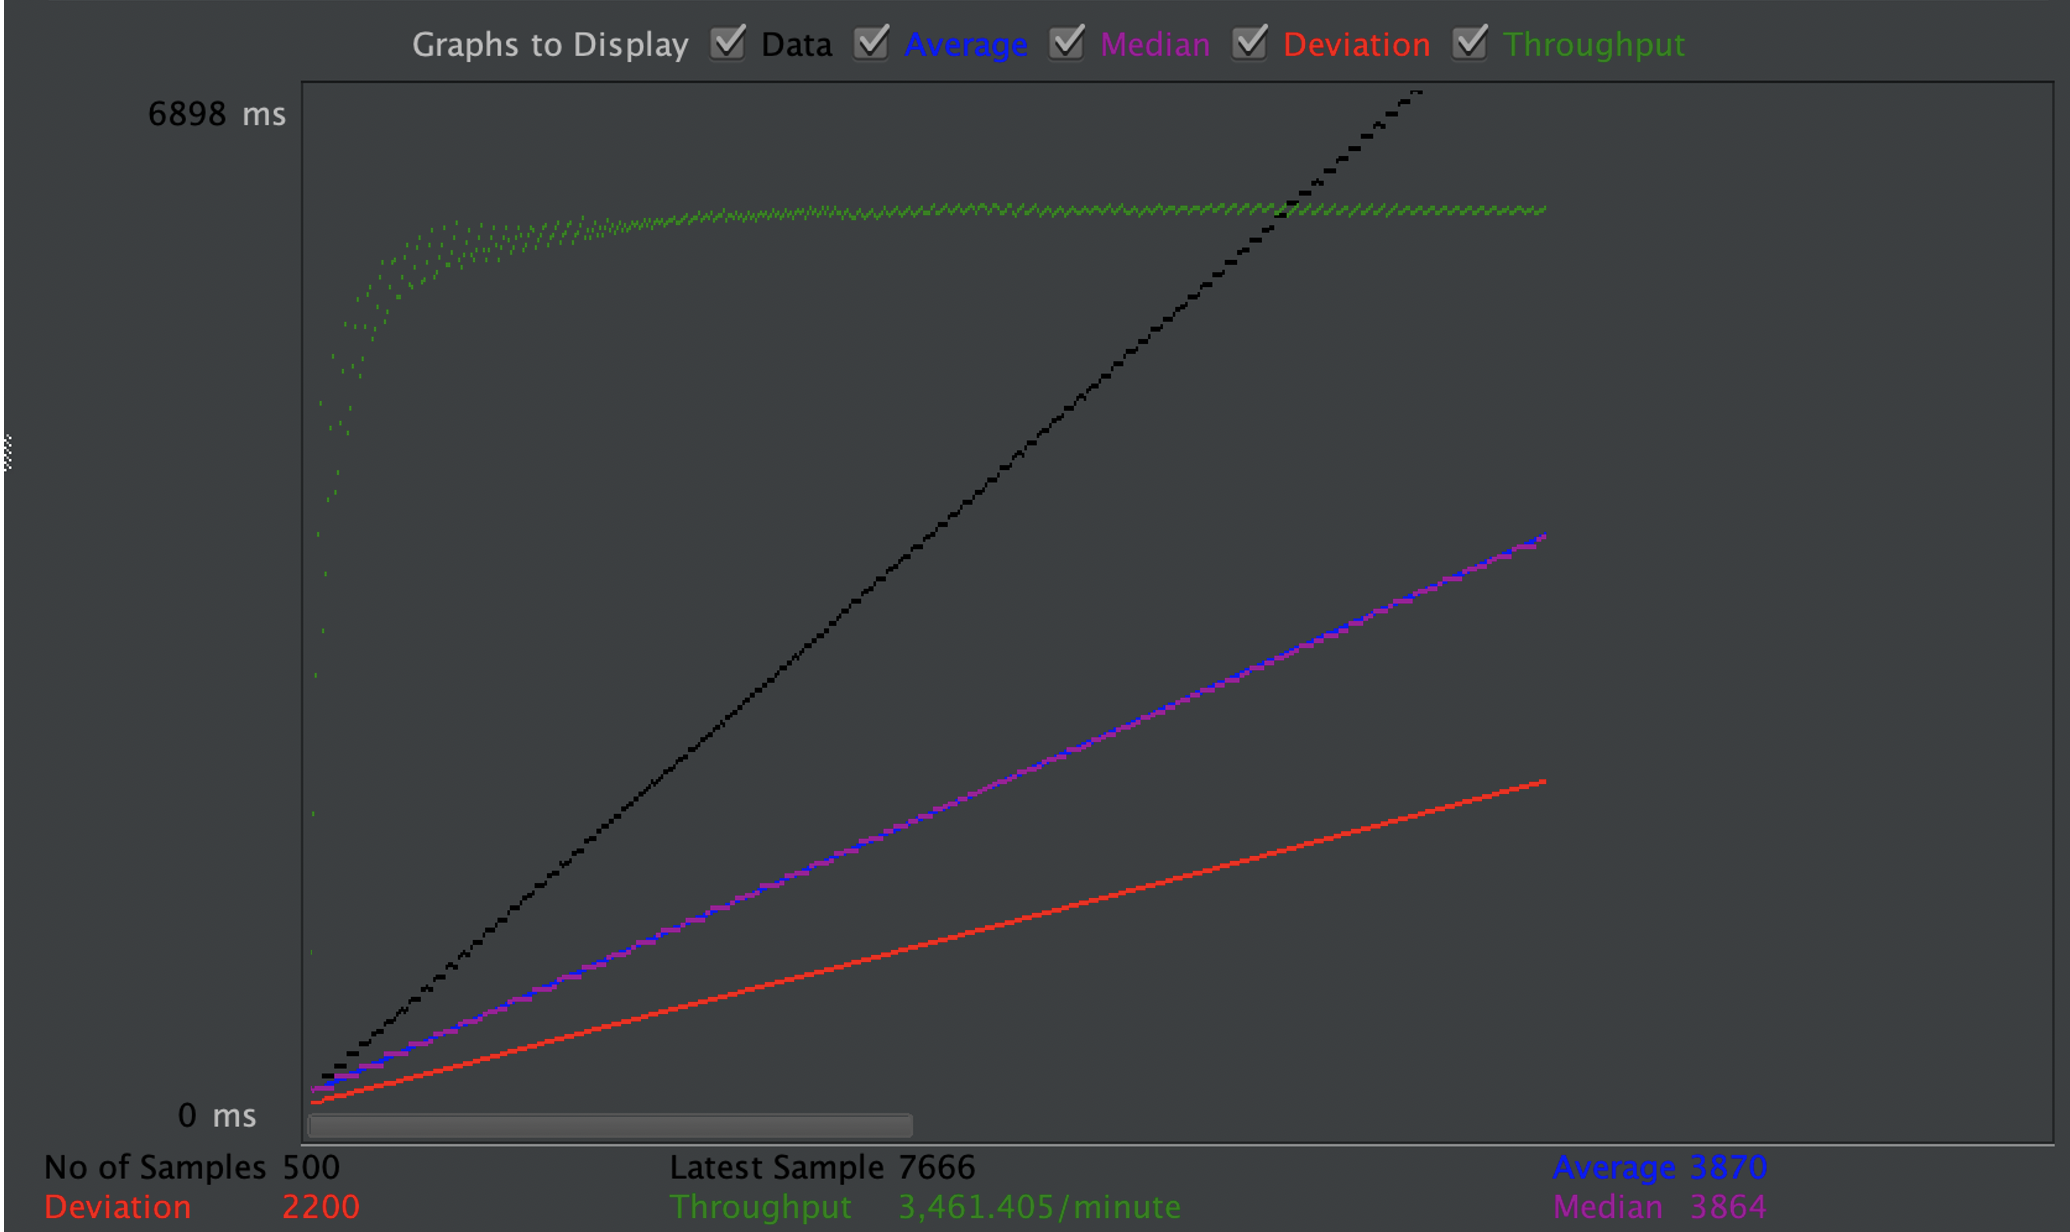Click the purple Median label at top
This screenshot has height=1232, width=2070.
1154,45
